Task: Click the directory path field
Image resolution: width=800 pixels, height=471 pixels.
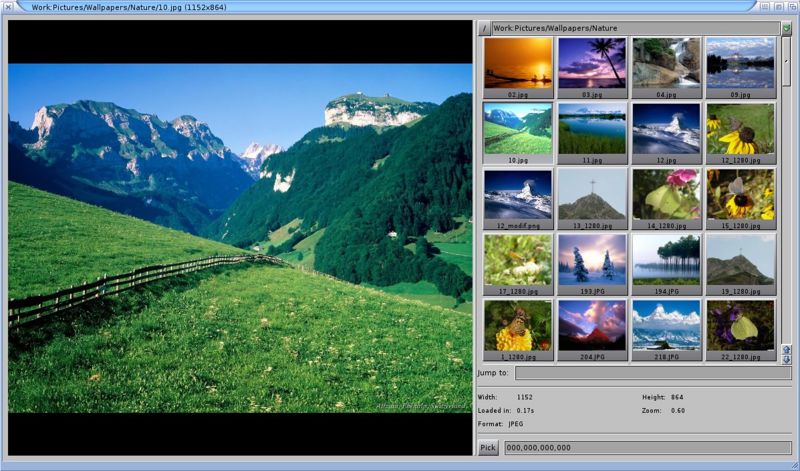Action: click(634, 29)
